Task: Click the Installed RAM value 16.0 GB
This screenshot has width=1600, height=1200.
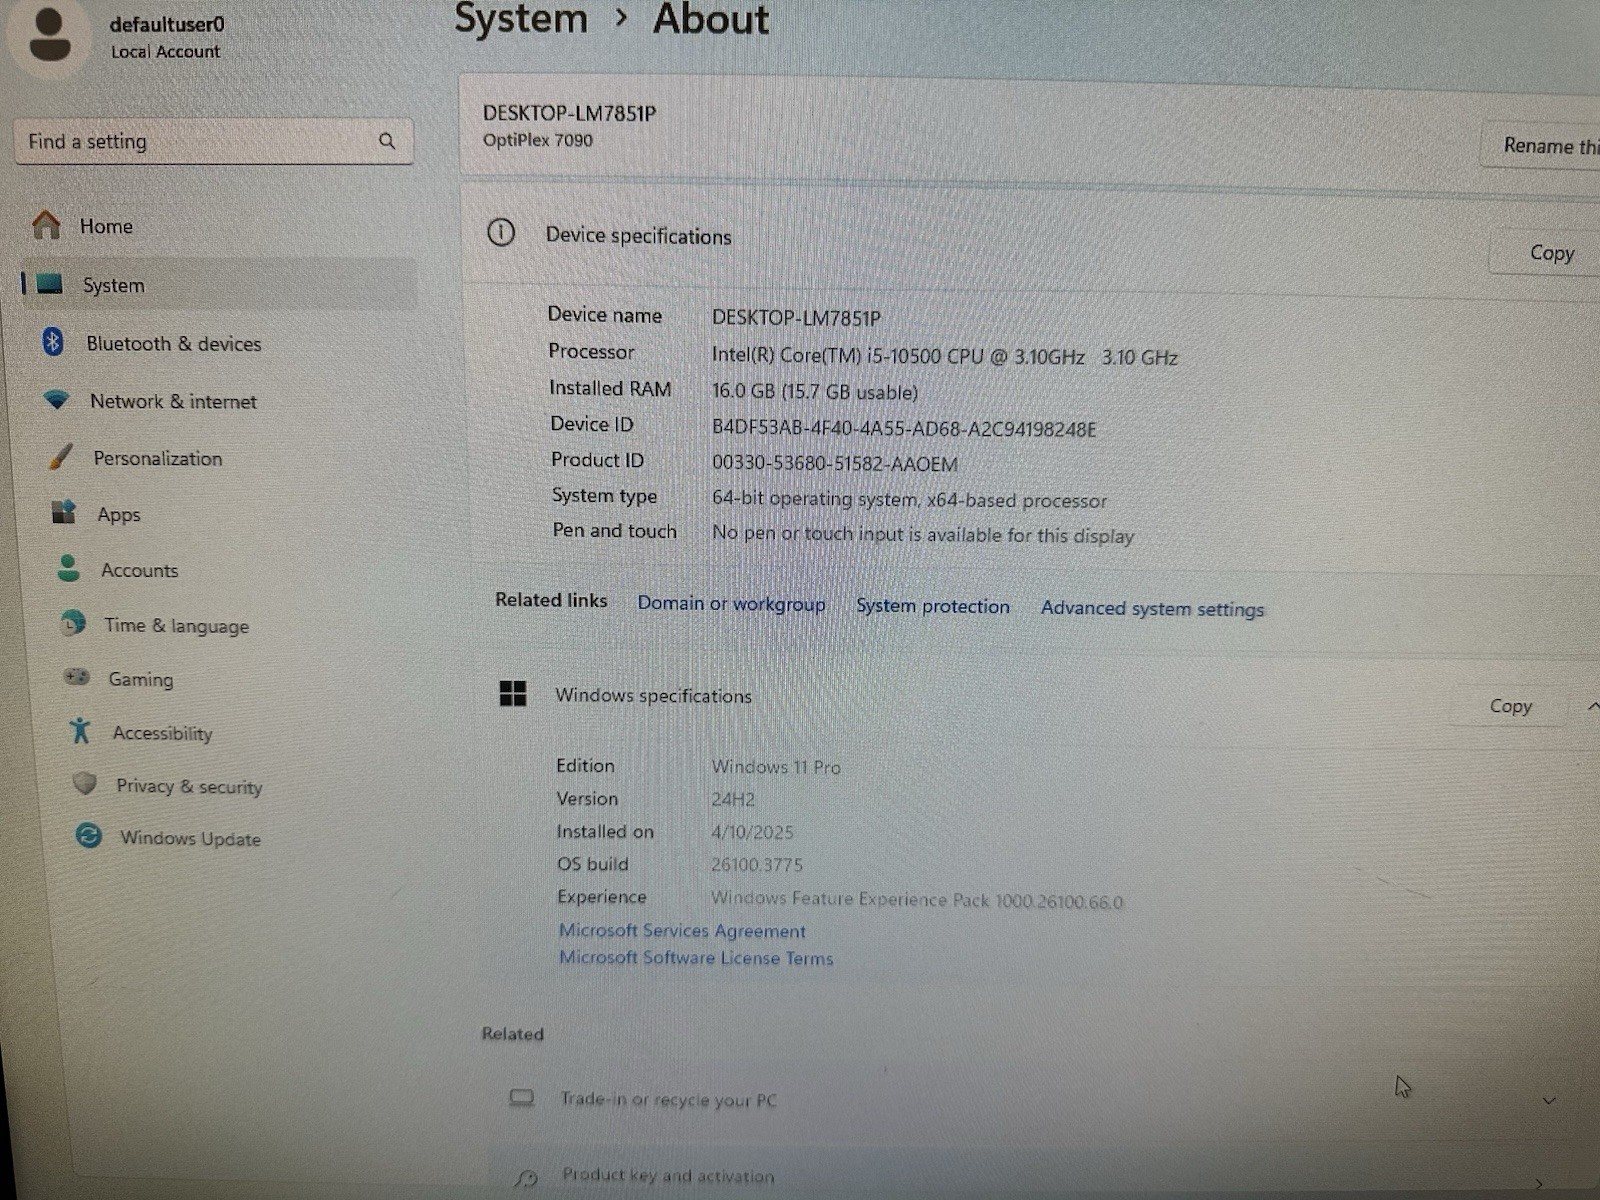Action: (815, 392)
